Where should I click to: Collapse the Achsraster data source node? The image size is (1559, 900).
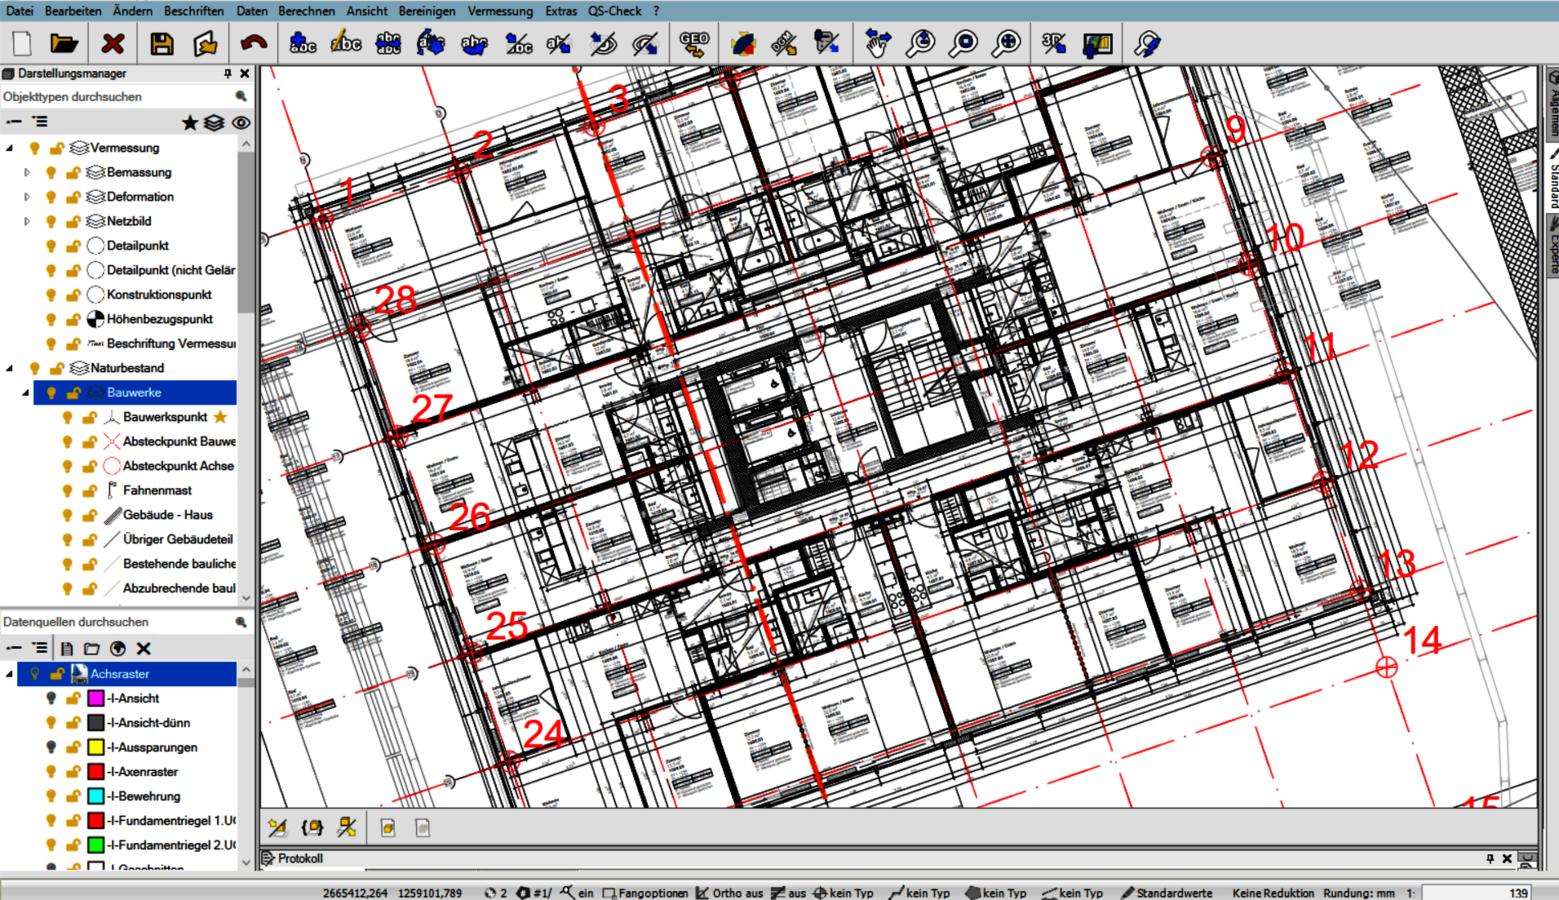10,674
